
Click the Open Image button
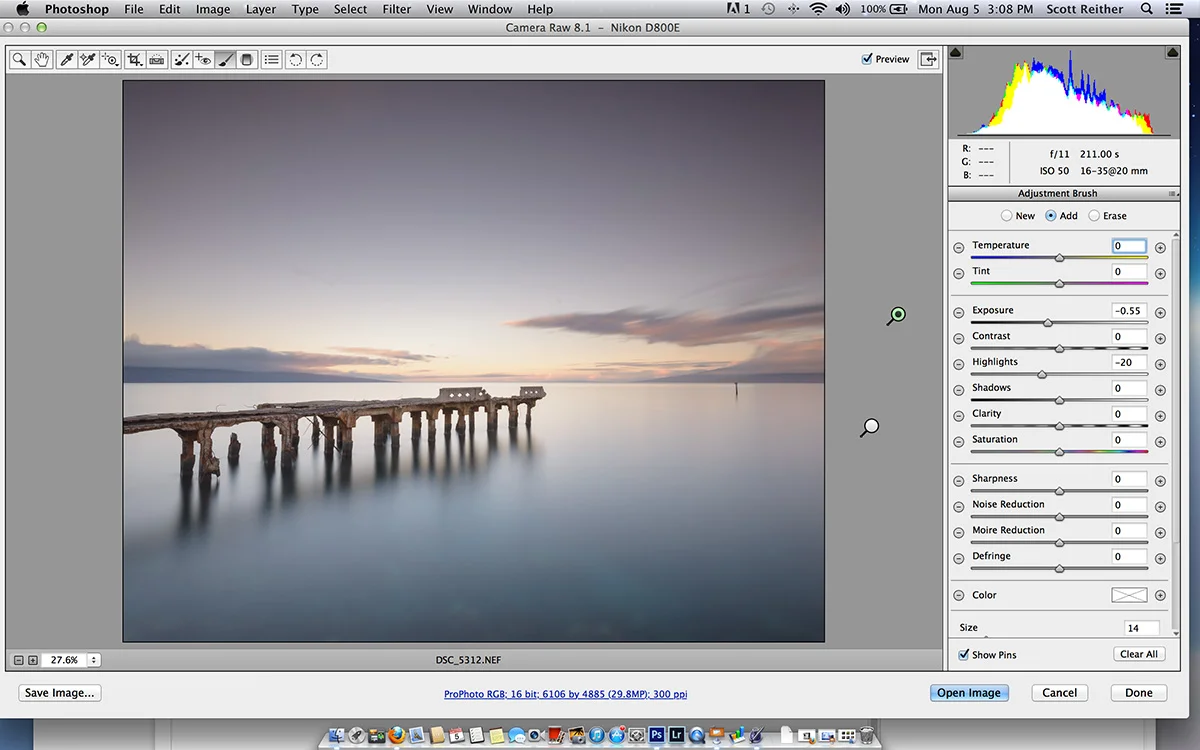click(x=968, y=692)
